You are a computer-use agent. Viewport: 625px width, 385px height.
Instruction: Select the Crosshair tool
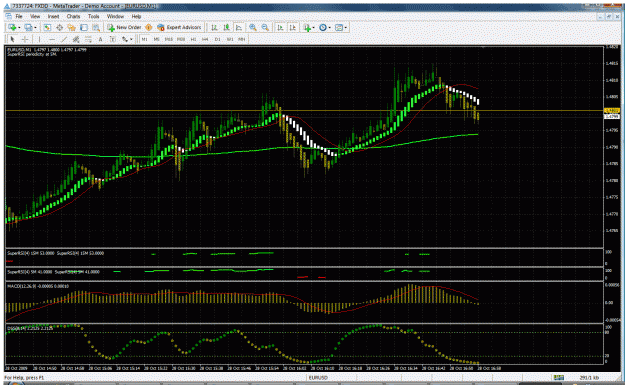tap(25, 39)
